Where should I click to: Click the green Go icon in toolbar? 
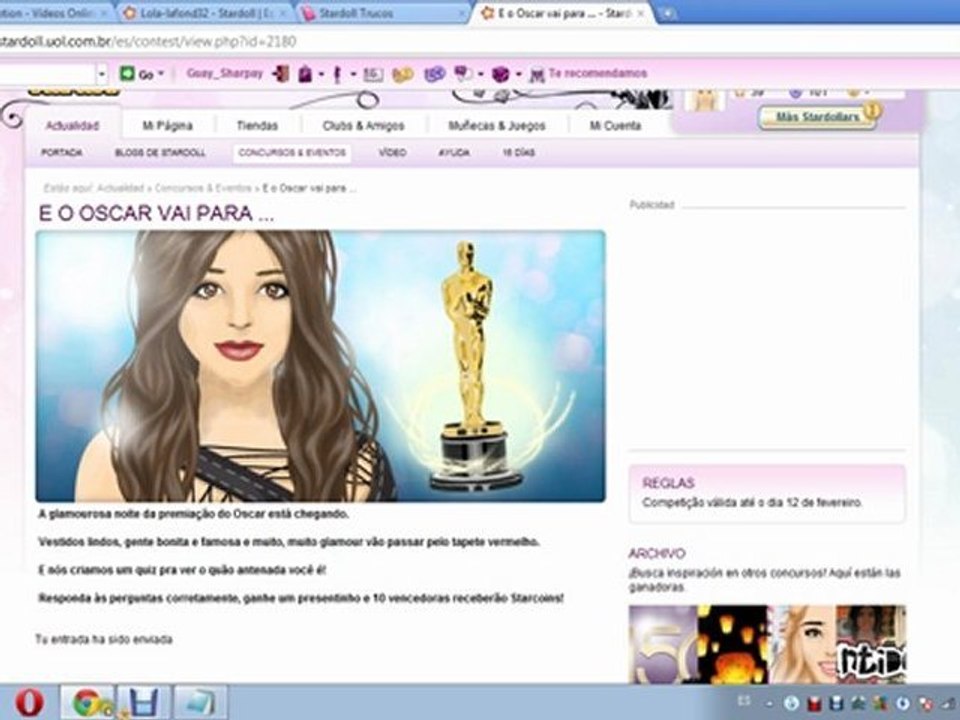pyautogui.click(x=127, y=73)
